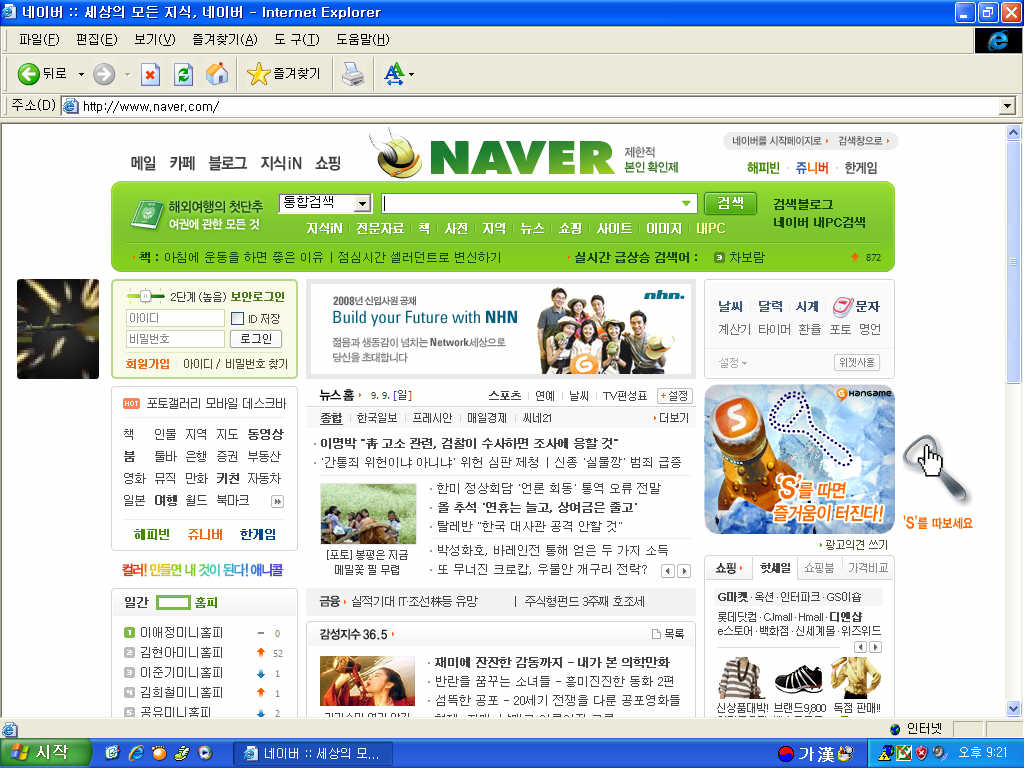
Task: Open Favorites star button
Action: (x=284, y=74)
